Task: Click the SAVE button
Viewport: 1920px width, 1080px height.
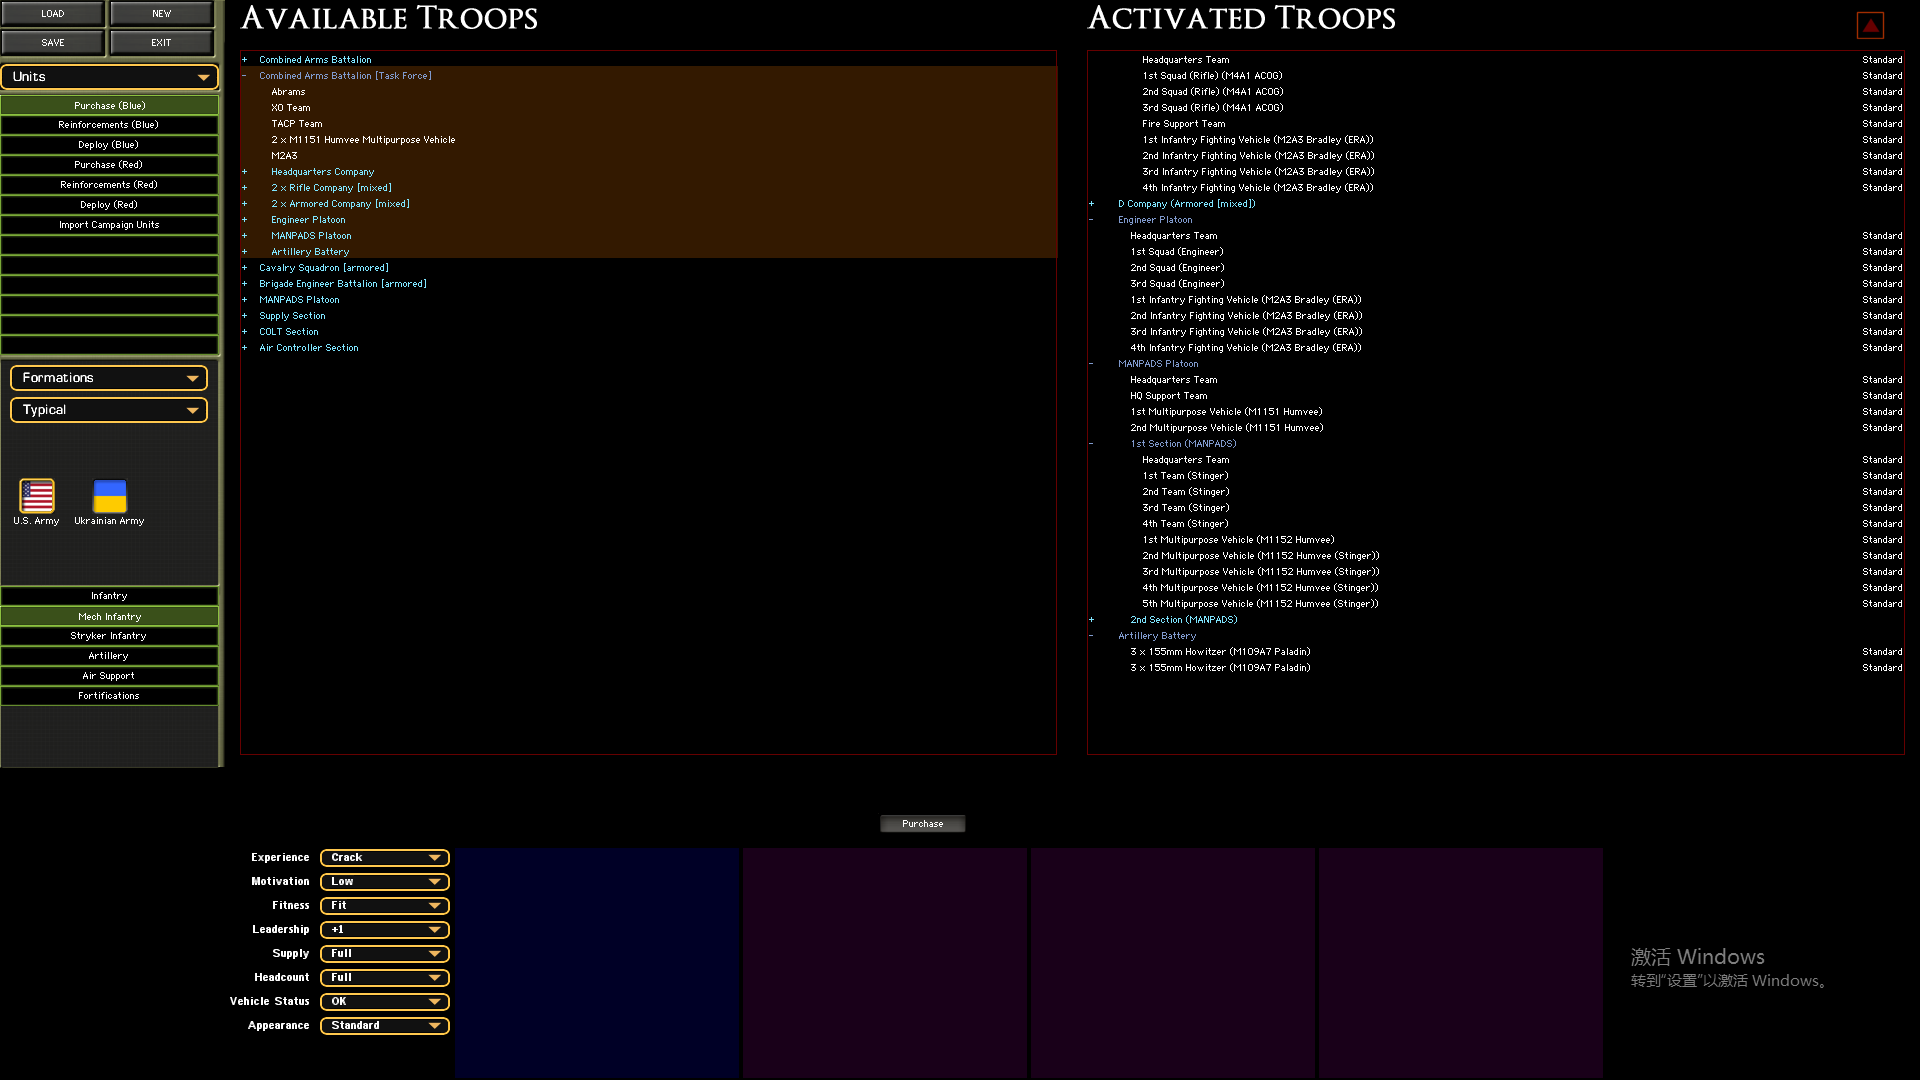Action: pos(53,43)
